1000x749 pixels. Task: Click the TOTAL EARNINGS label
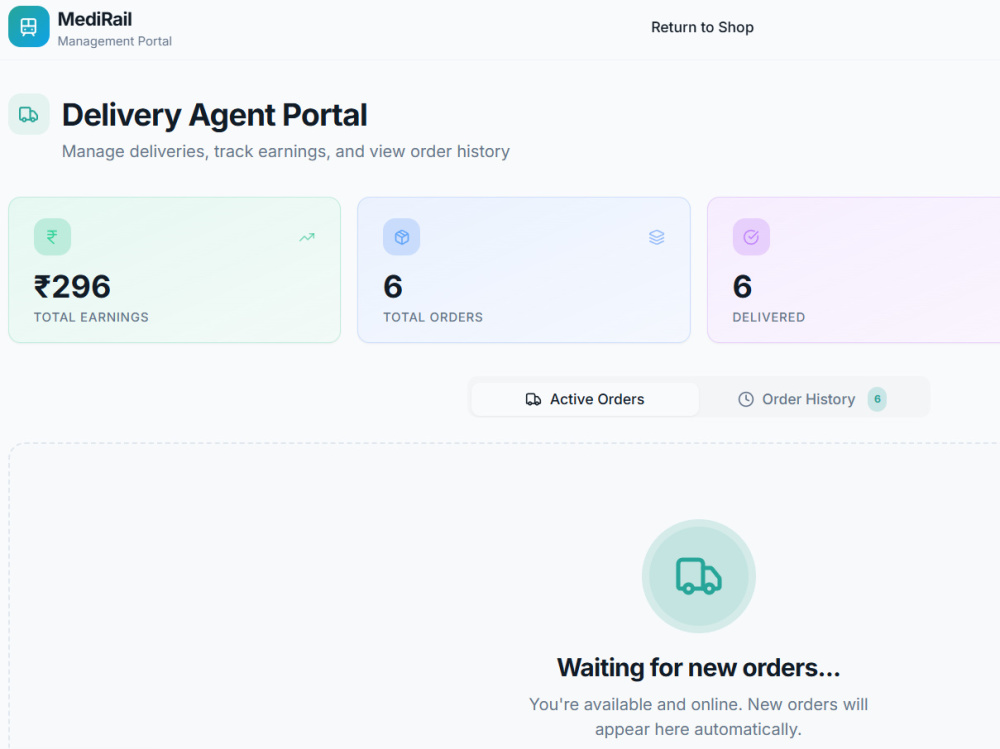91,317
